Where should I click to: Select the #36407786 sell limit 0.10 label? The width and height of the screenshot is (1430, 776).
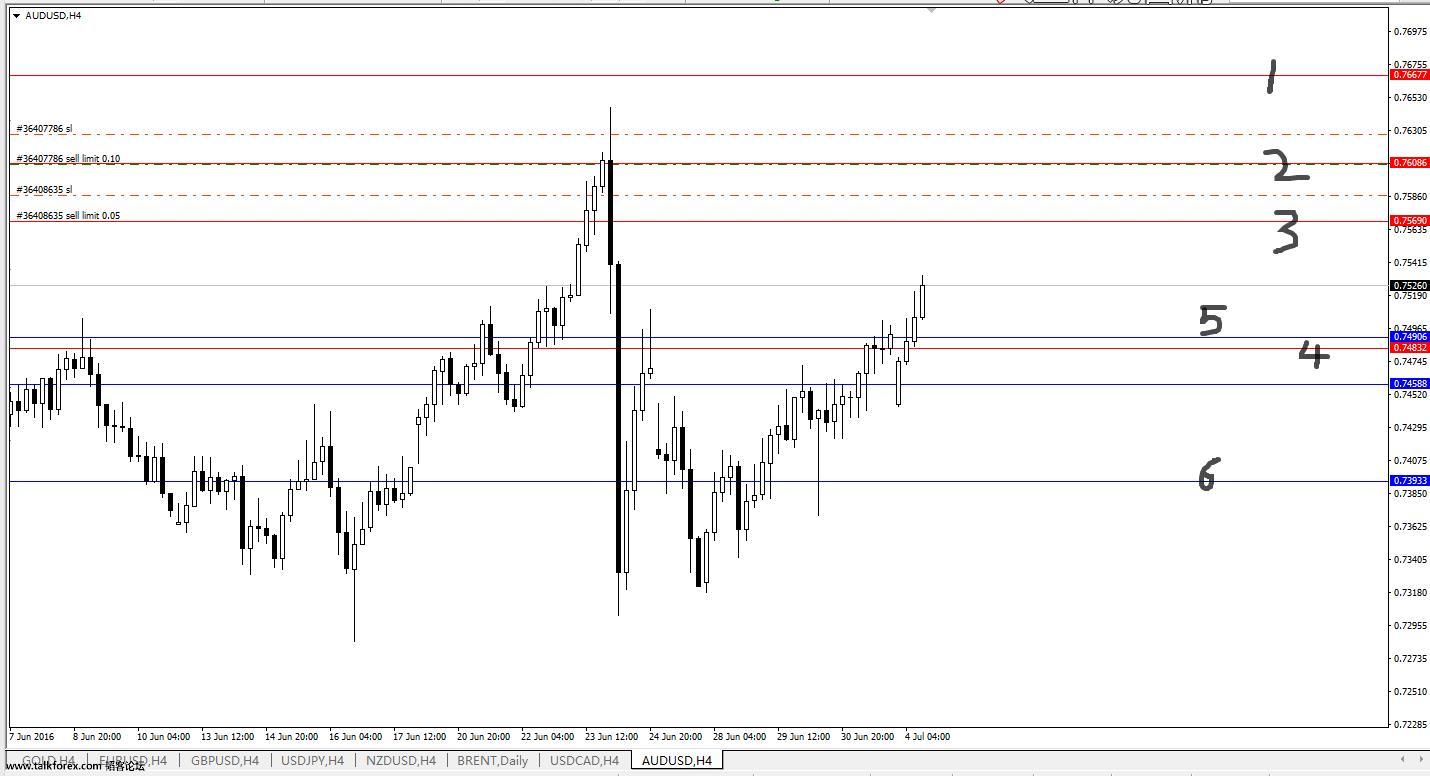tap(69, 159)
